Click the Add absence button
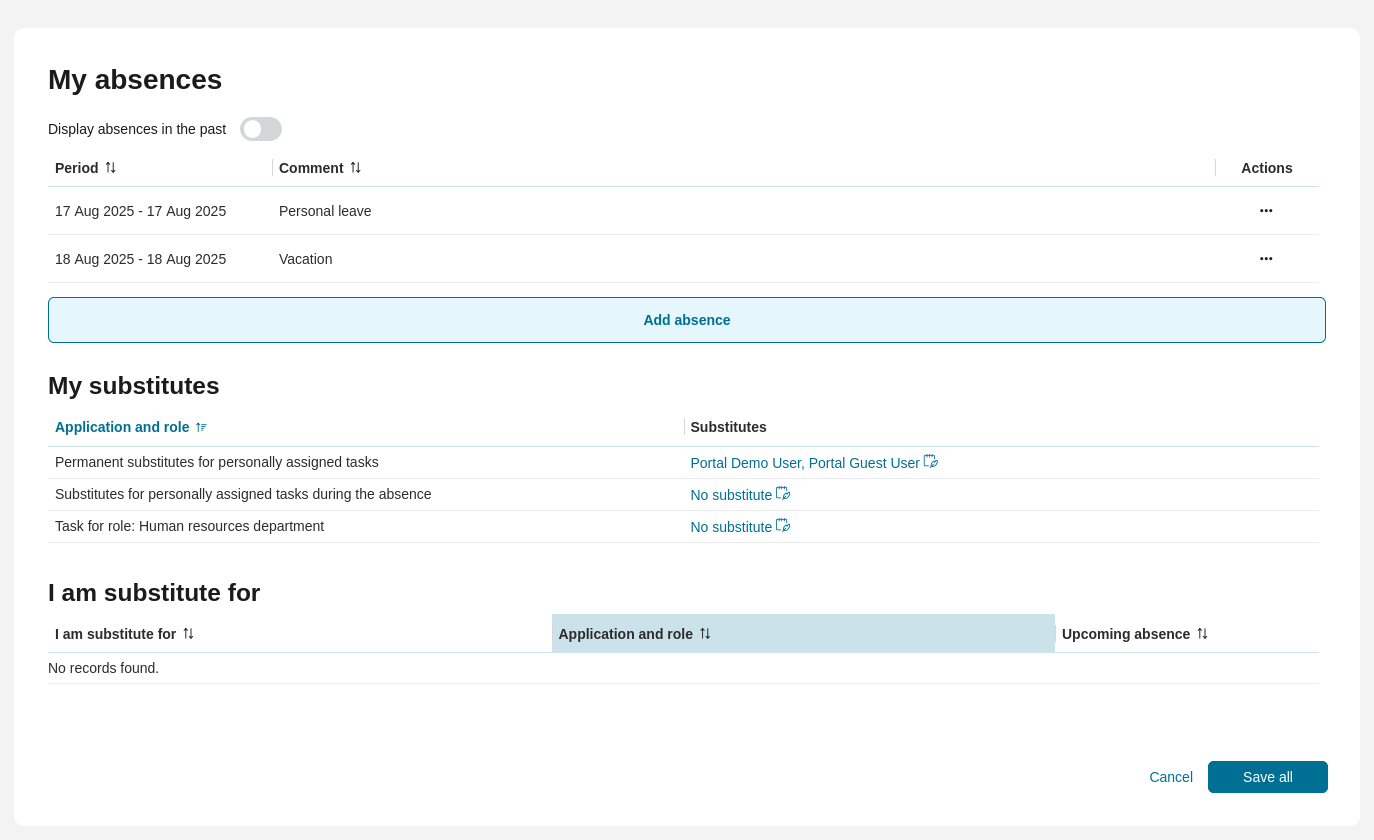The image size is (1374, 840). coord(686,320)
